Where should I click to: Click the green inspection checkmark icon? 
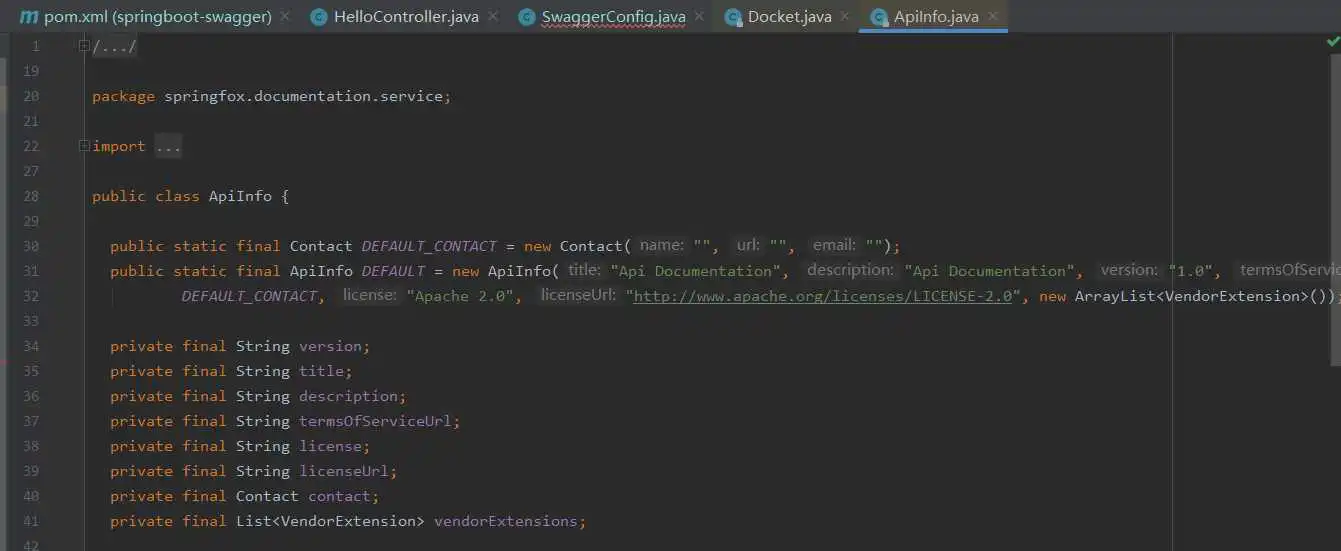[1332, 42]
